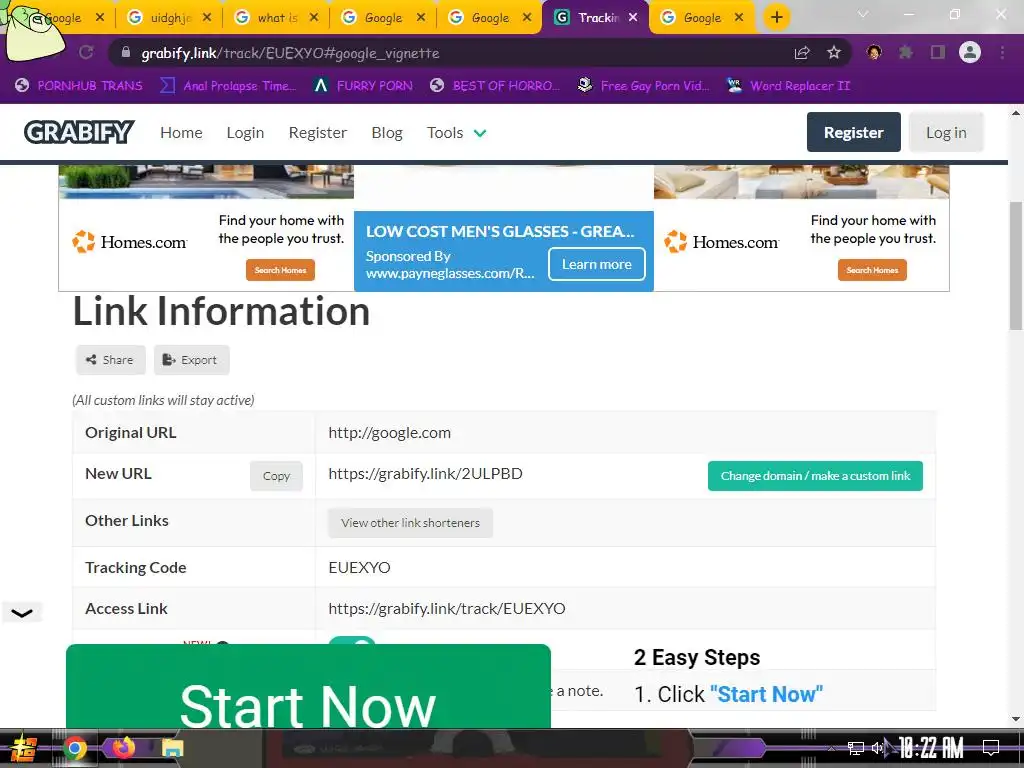
Task: Click the Start button on the taskbar
Action: [x=24, y=748]
